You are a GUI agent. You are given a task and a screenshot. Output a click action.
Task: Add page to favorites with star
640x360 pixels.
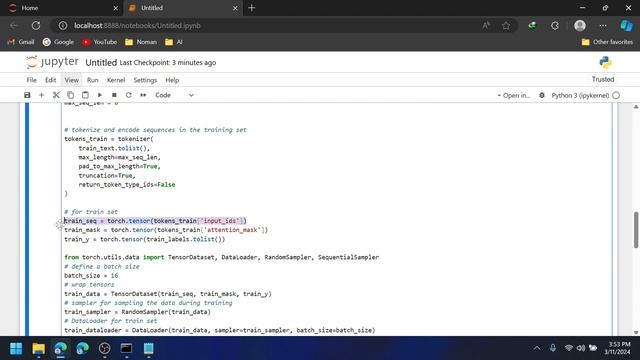point(506,25)
